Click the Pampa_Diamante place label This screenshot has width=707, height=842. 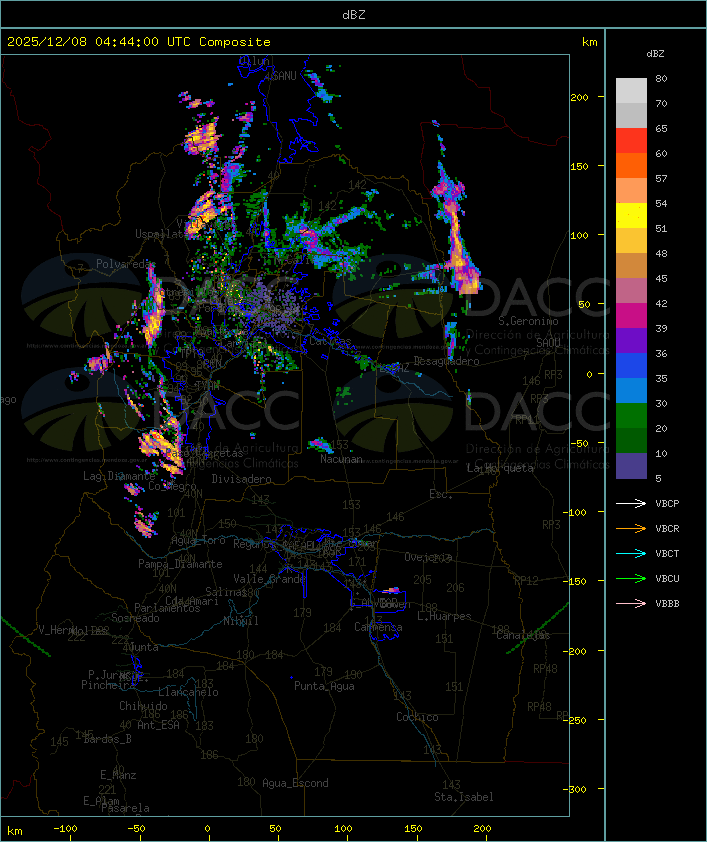point(180,564)
